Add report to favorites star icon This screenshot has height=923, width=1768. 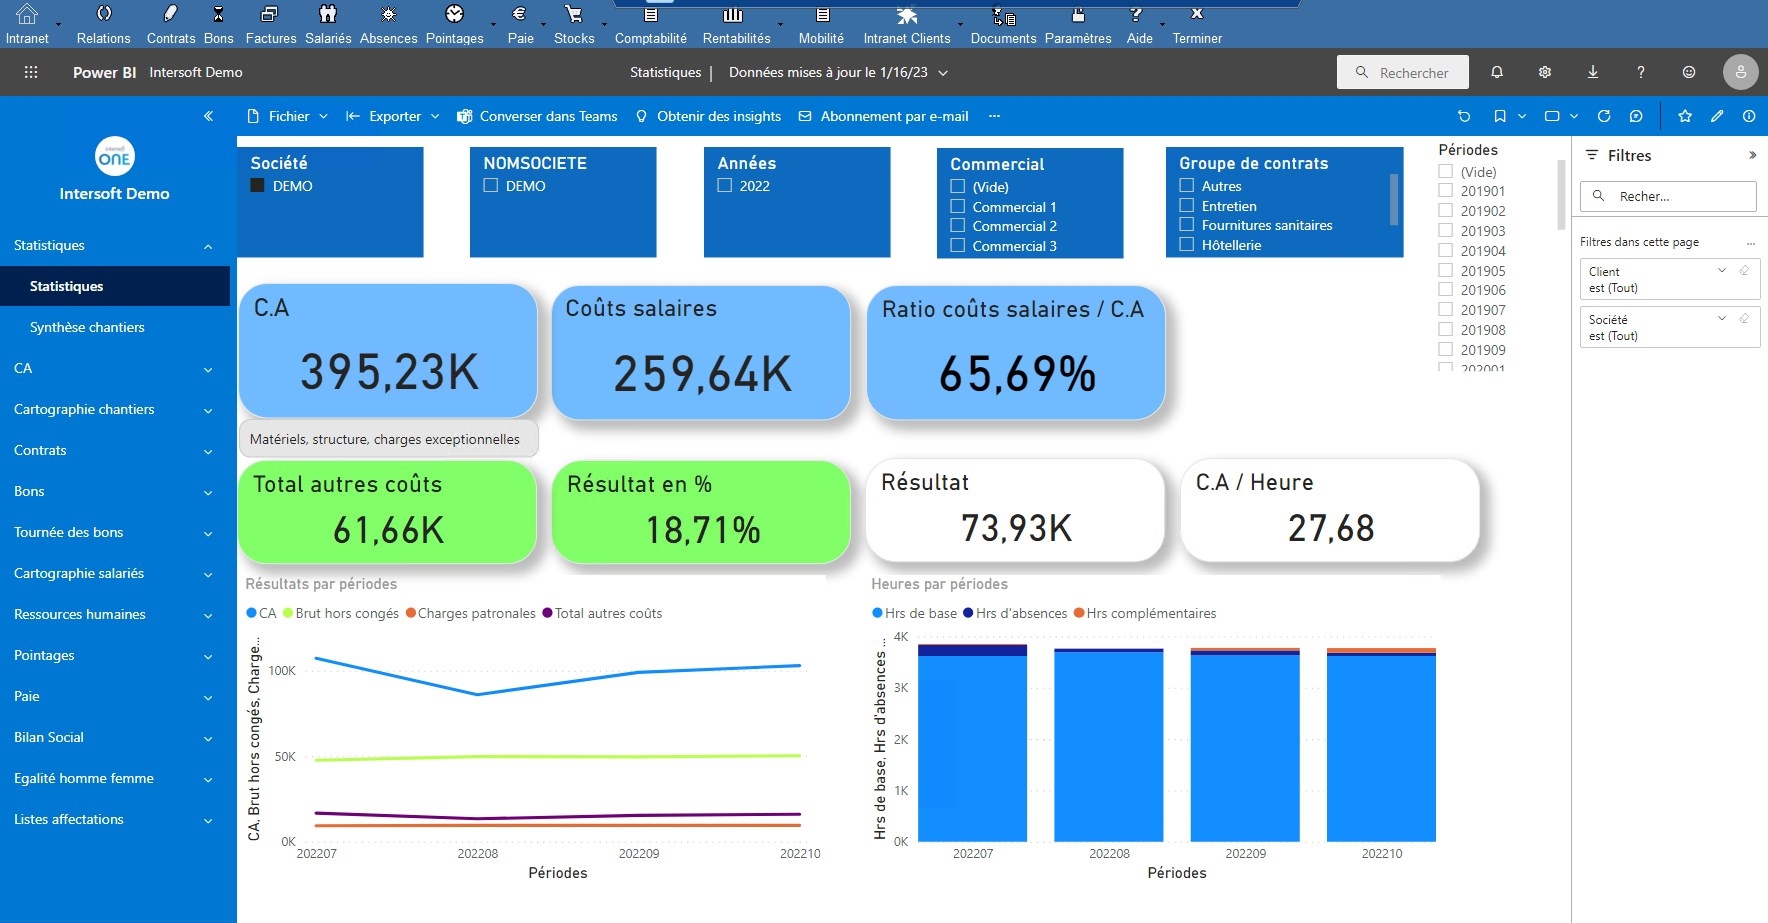coord(1684,116)
